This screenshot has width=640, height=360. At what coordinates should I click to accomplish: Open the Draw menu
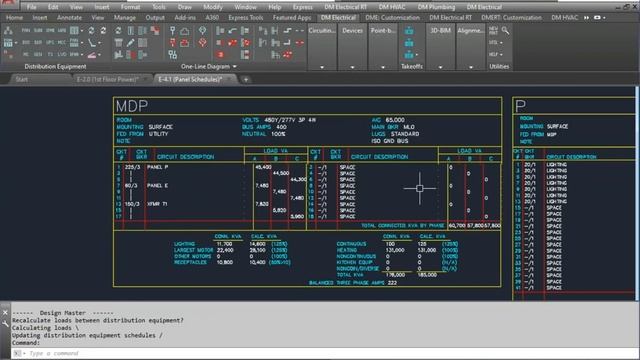coord(185,7)
